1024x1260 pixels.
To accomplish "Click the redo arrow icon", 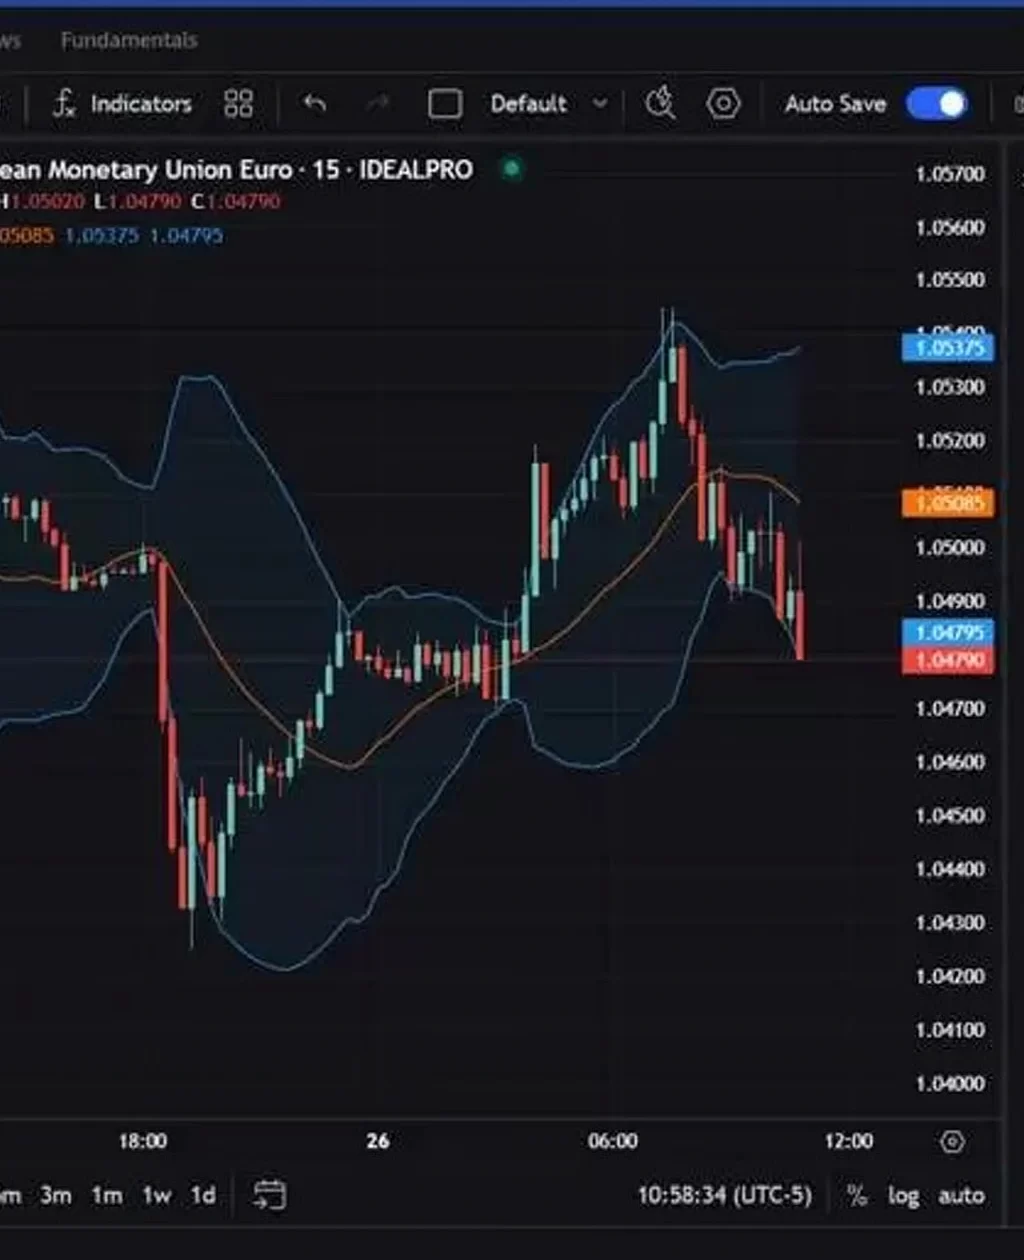I will 377,103.
